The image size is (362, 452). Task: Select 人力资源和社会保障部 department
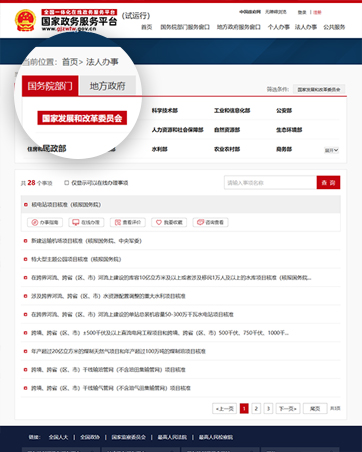tap(177, 130)
